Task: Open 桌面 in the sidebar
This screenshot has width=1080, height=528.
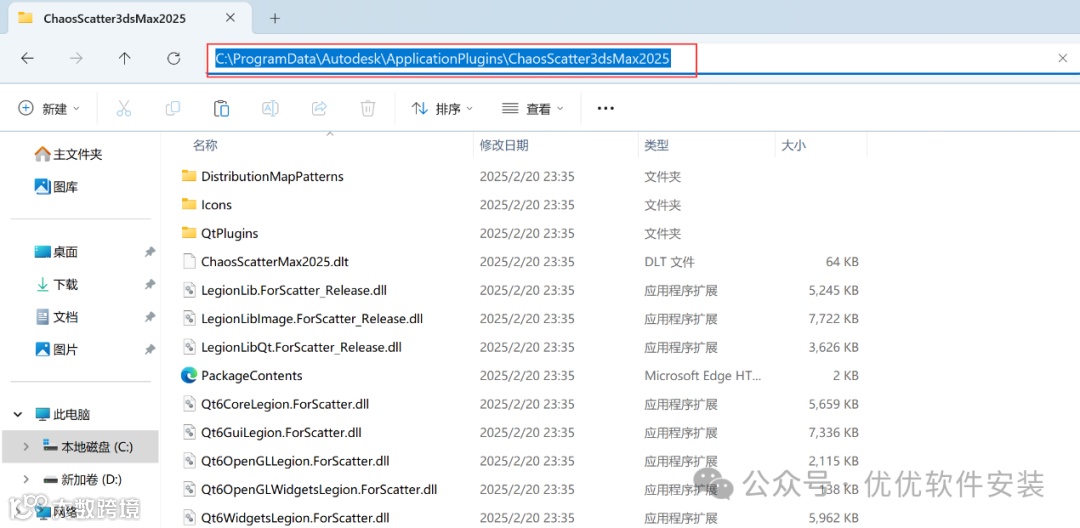Action: pos(56,252)
